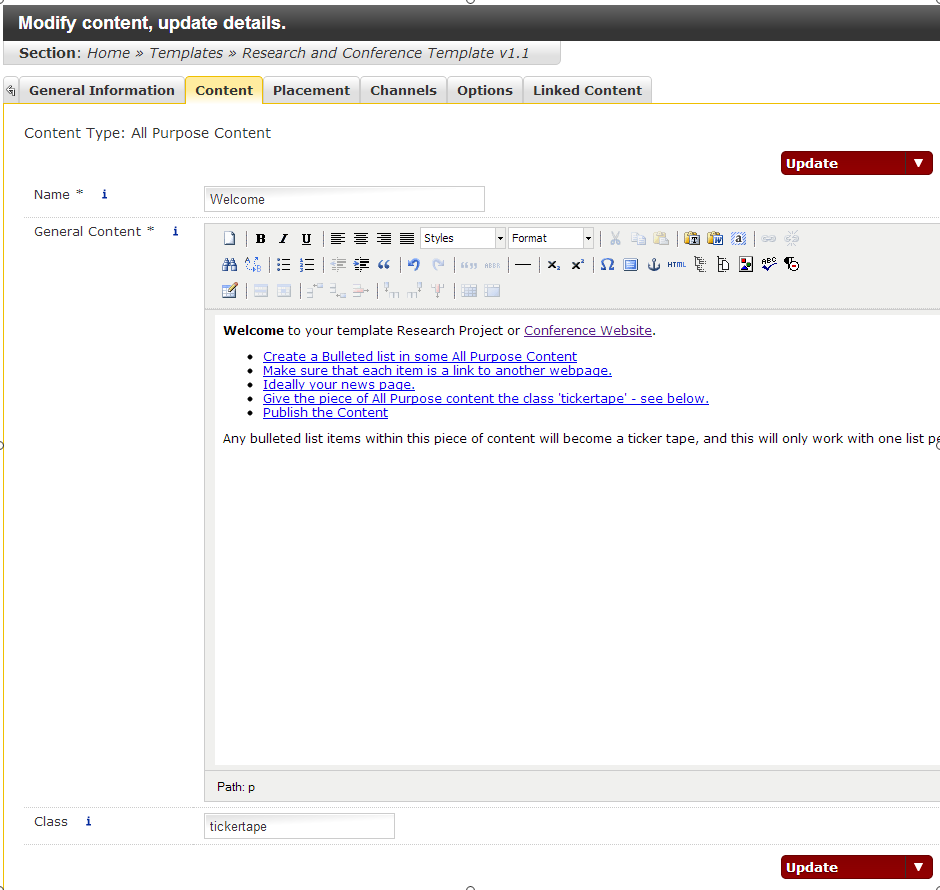Click the blockquote icon
The width and height of the screenshot is (940, 890).
click(384, 265)
